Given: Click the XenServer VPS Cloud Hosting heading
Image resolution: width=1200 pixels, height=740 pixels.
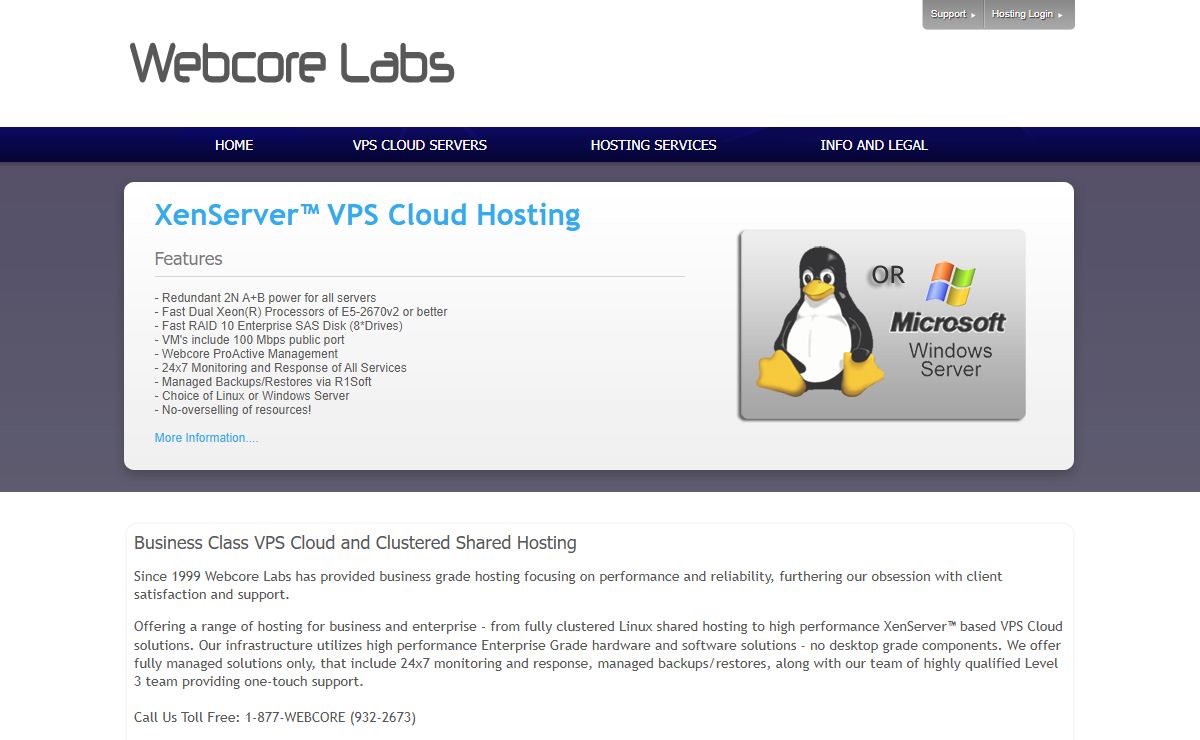Looking at the screenshot, I should click(x=367, y=215).
